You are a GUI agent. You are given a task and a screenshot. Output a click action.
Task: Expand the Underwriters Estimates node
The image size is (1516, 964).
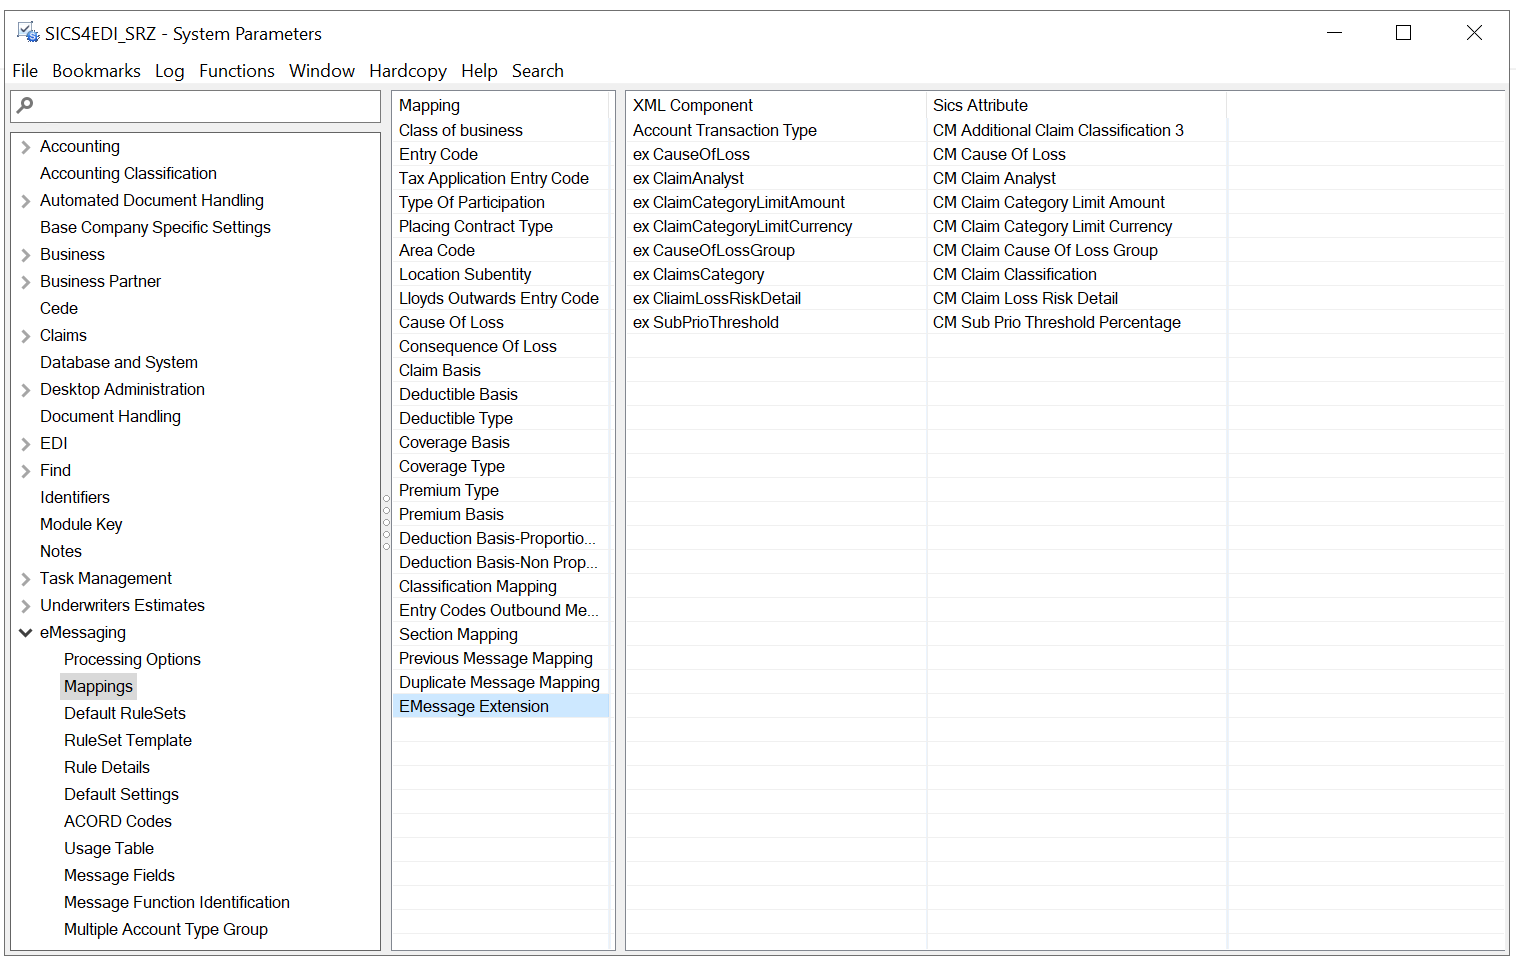pyautogui.click(x=25, y=605)
